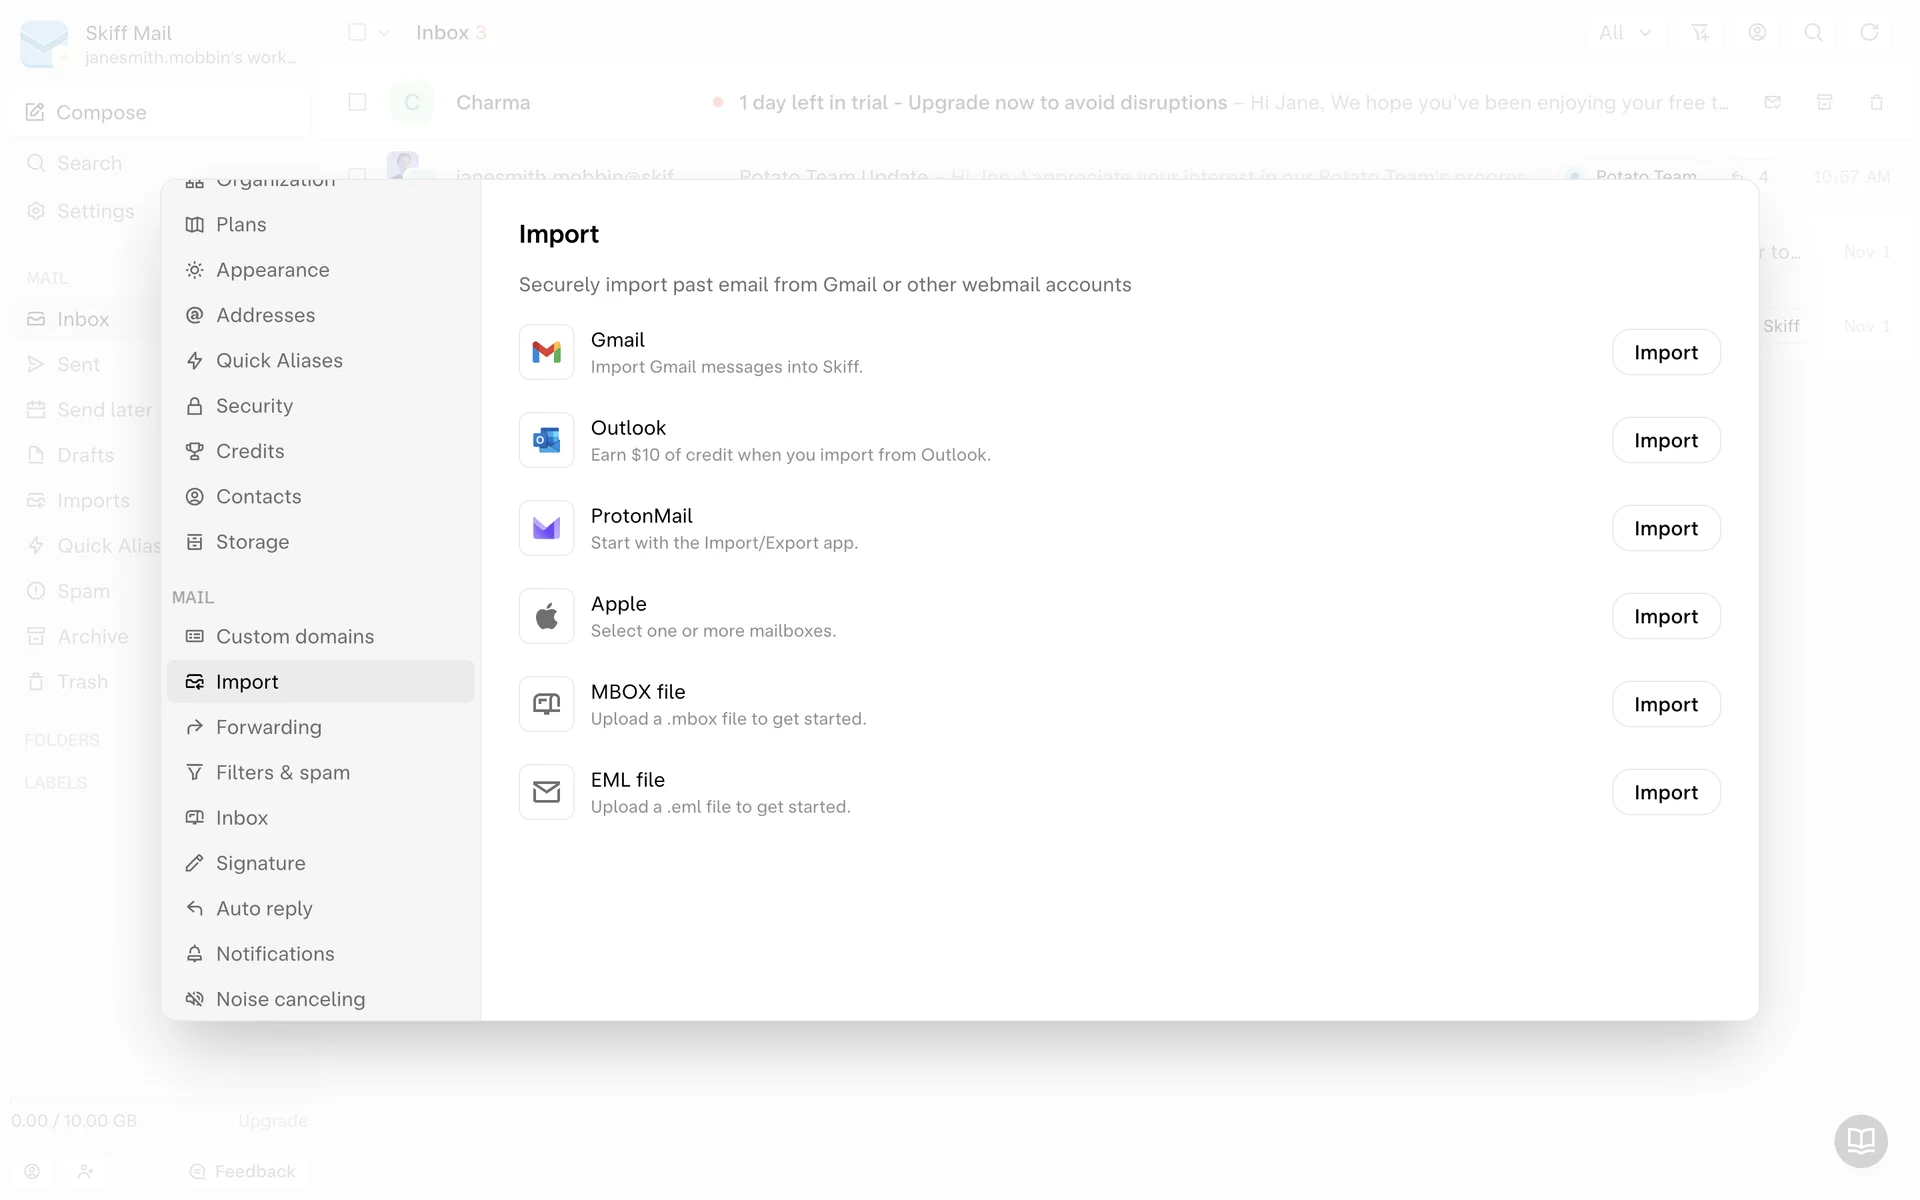Viewport: 1920px width, 1200px height.
Task: Open Noise canceling settings
Action: pos(290,999)
